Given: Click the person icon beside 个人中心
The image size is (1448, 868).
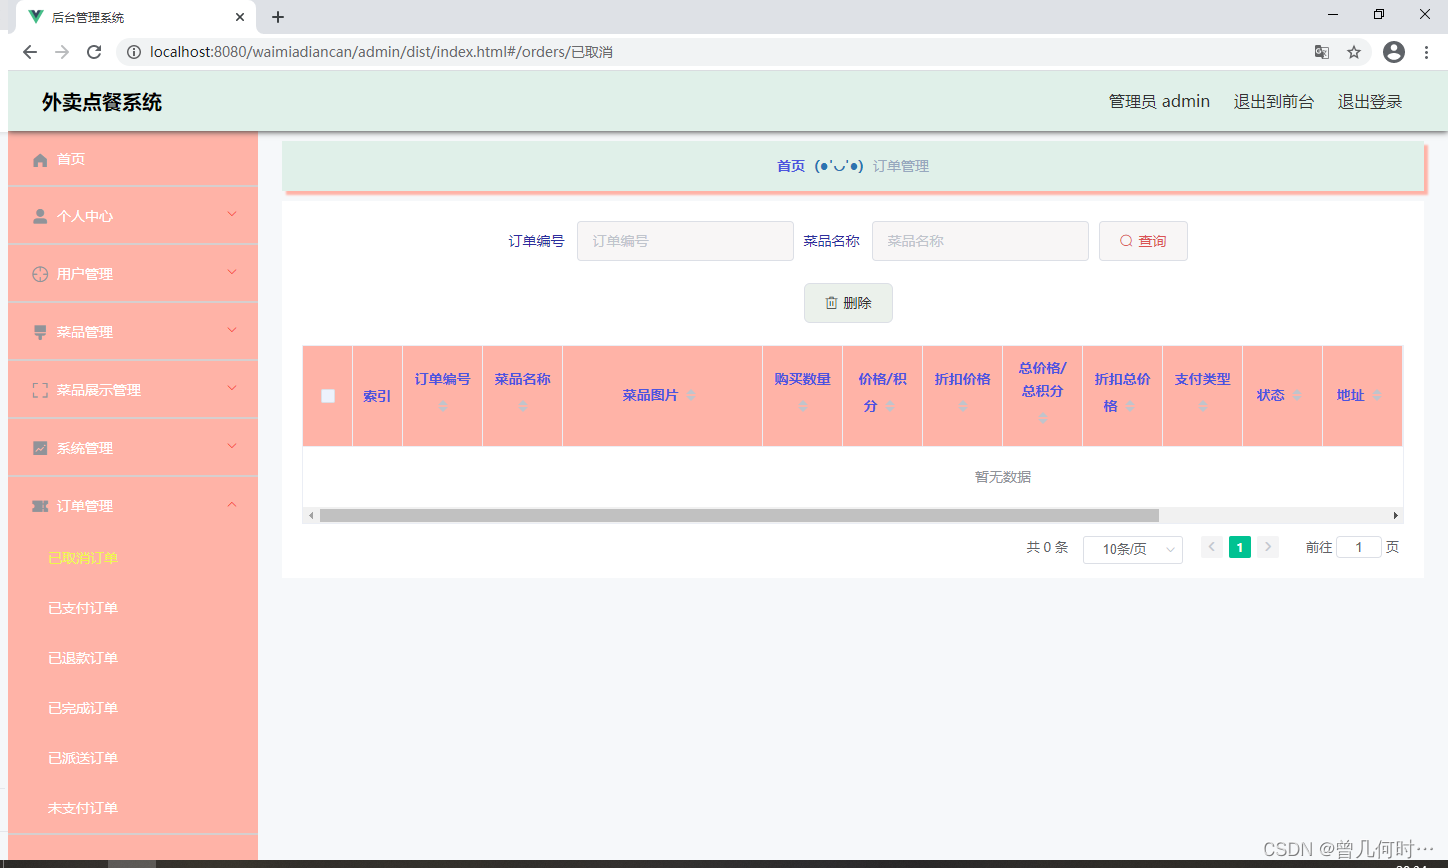Looking at the screenshot, I should (x=40, y=216).
